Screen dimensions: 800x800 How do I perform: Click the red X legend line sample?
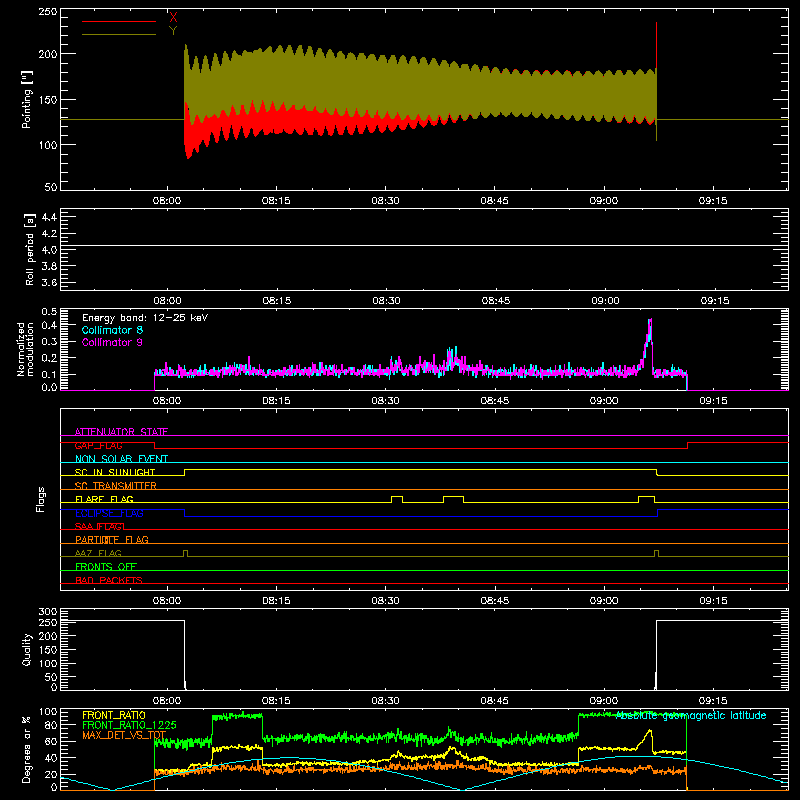119,21
